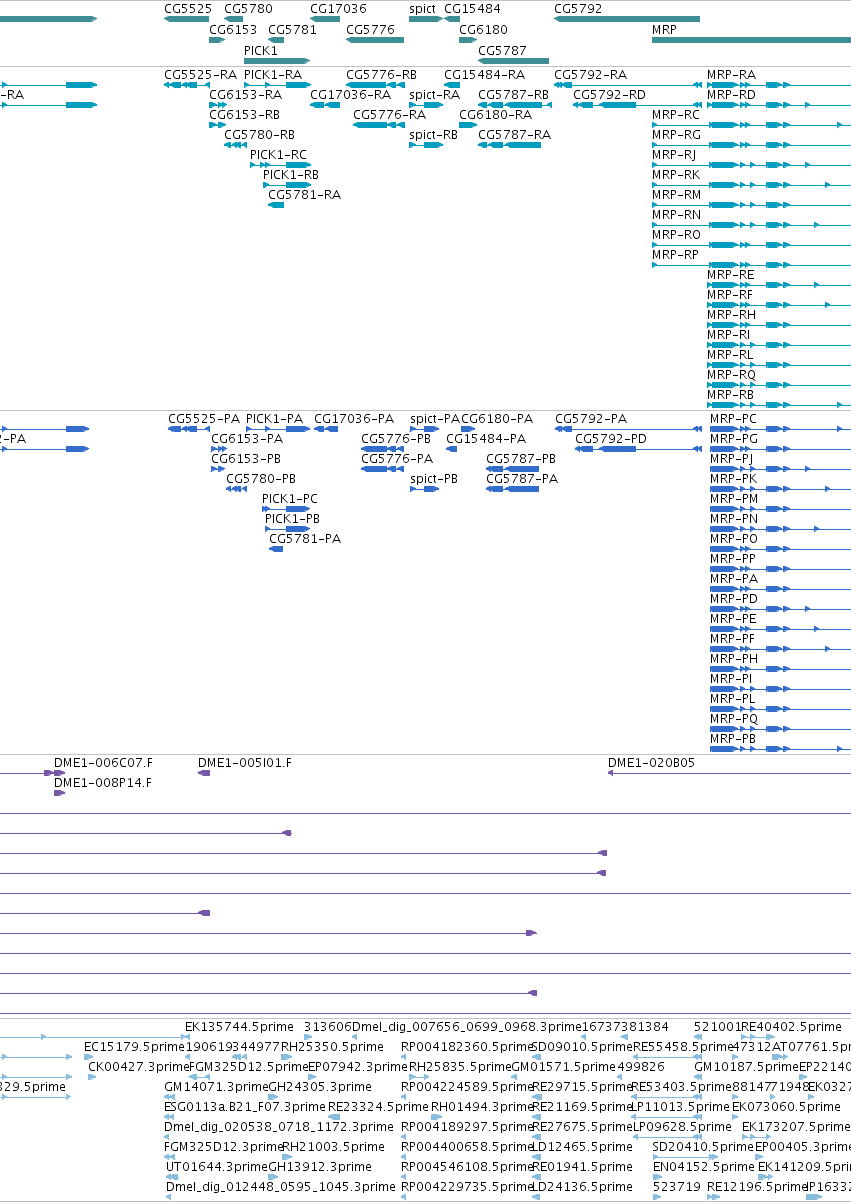Select the spict gene label

423,9
